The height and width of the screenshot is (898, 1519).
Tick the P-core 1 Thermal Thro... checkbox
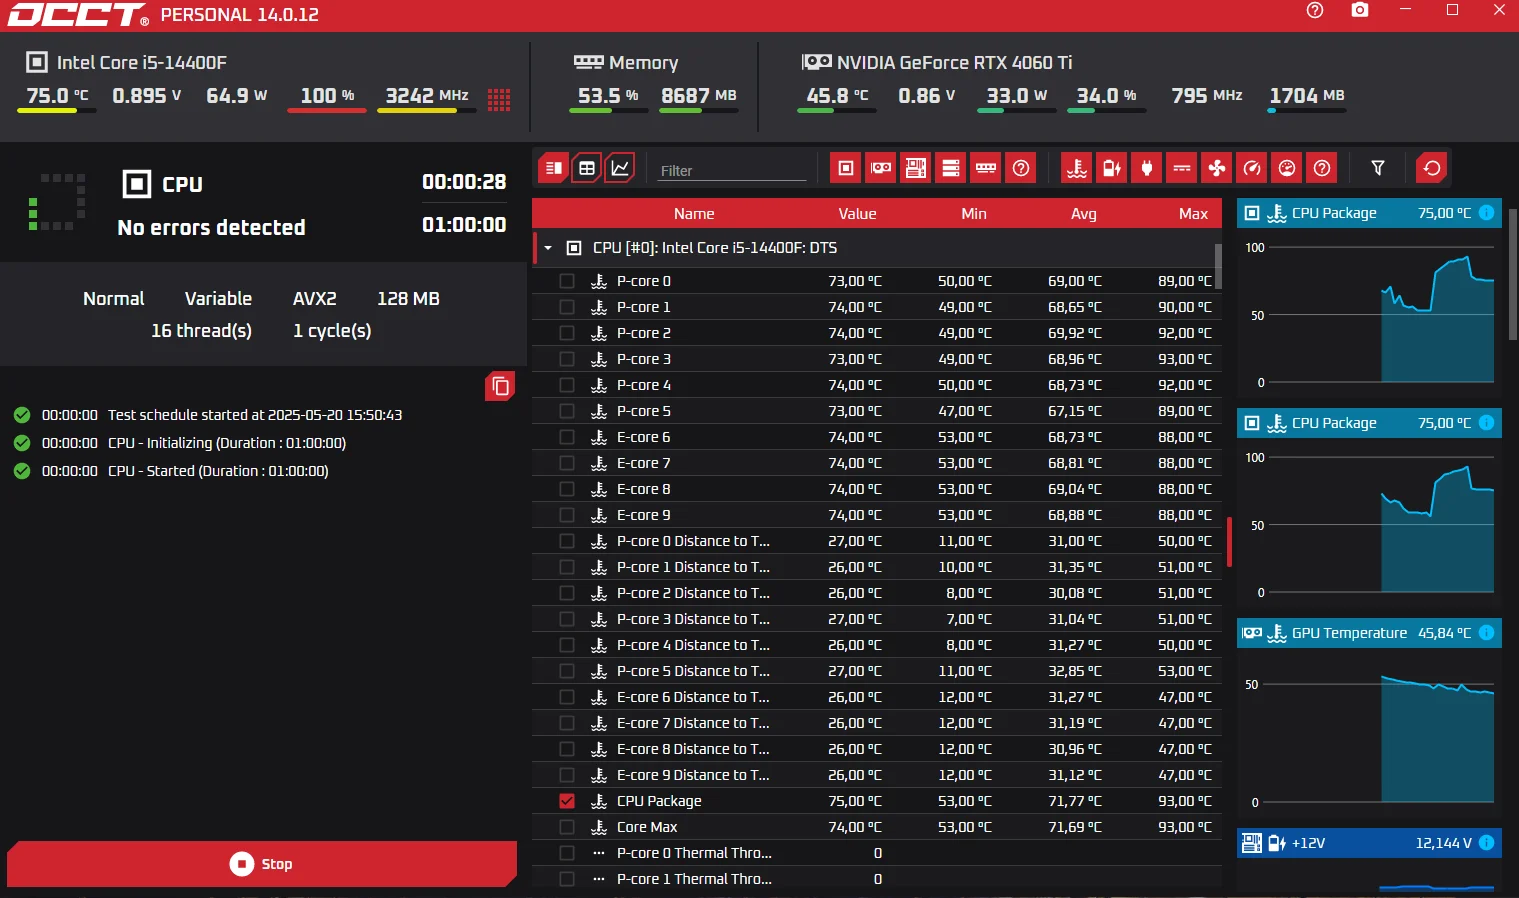(567, 879)
